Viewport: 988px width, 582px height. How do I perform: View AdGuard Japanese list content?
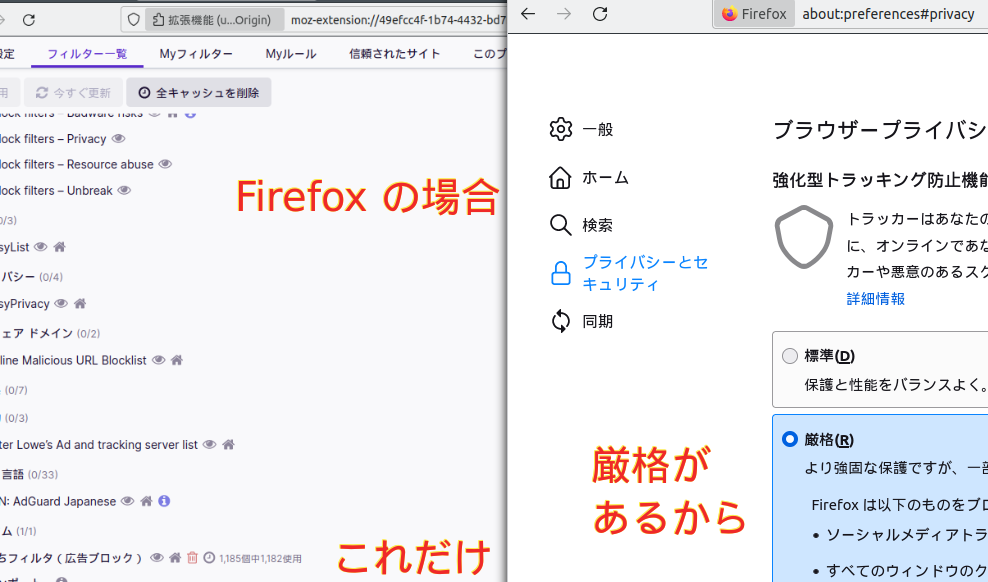[127, 501]
